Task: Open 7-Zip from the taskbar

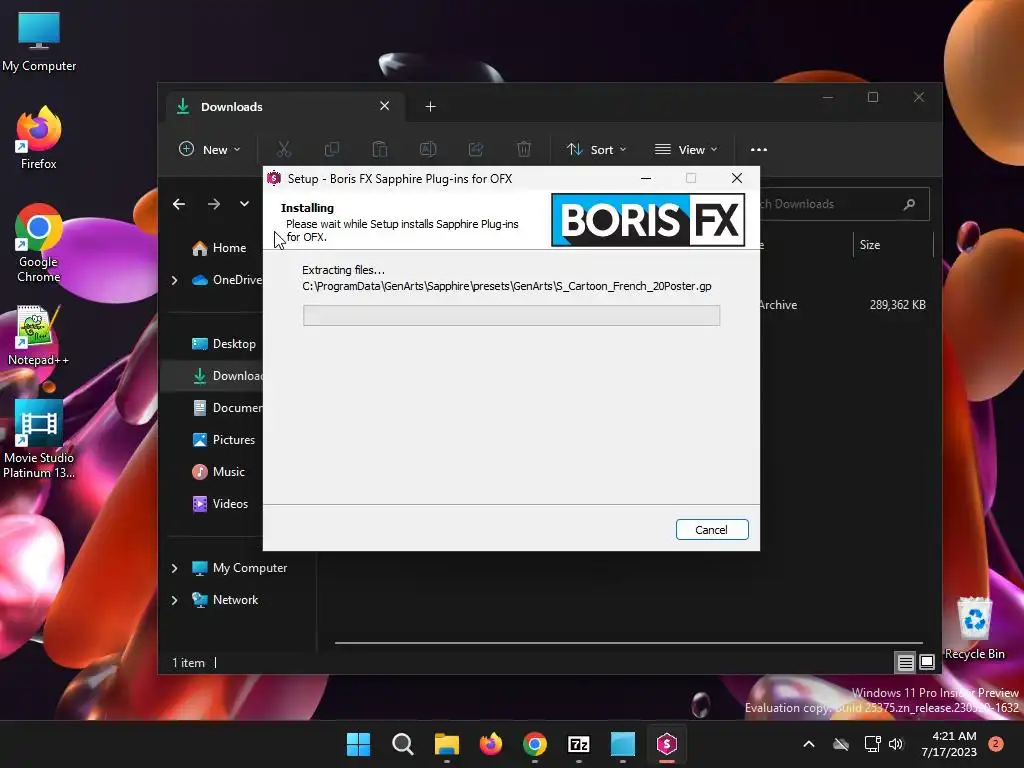Action: [x=579, y=744]
